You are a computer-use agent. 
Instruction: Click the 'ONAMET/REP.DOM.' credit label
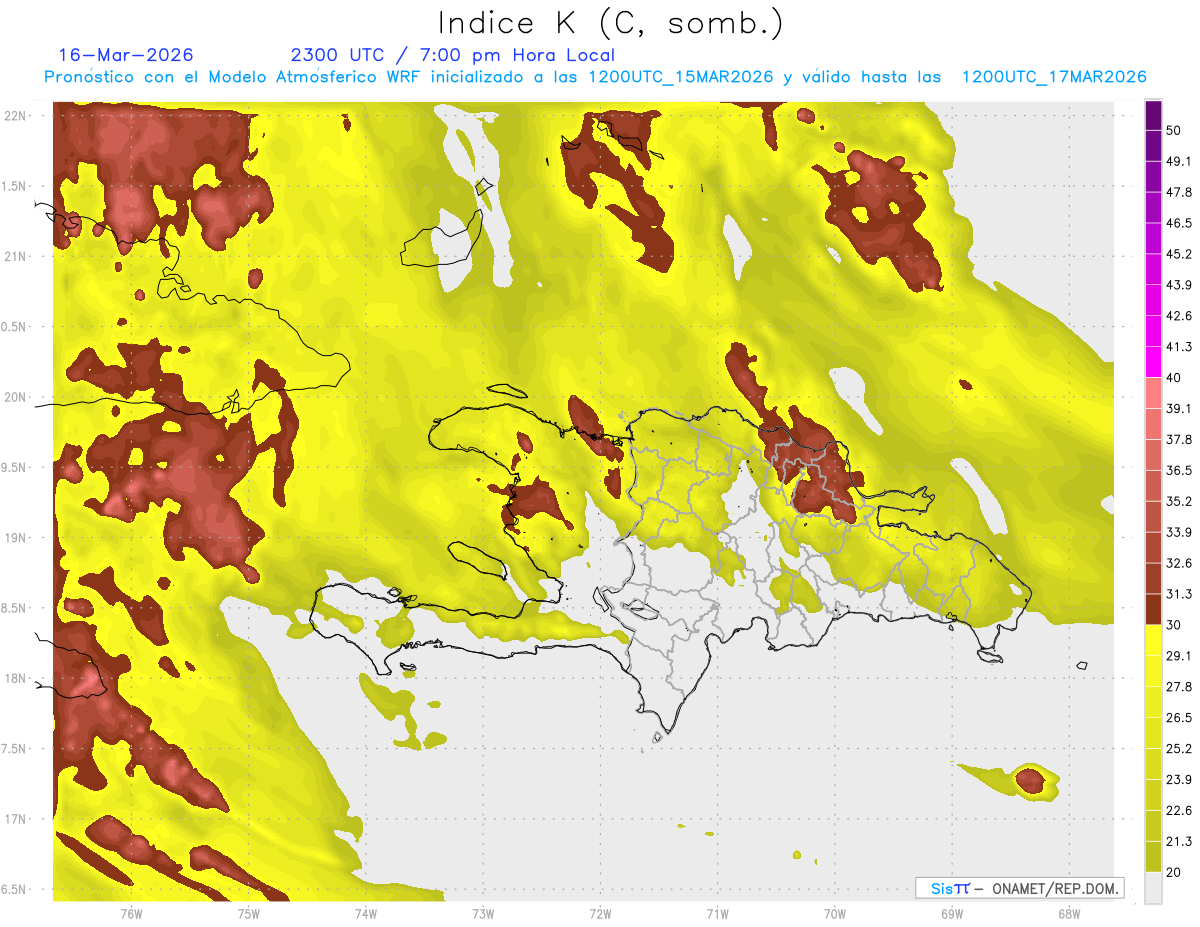(x=1056, y=888)
